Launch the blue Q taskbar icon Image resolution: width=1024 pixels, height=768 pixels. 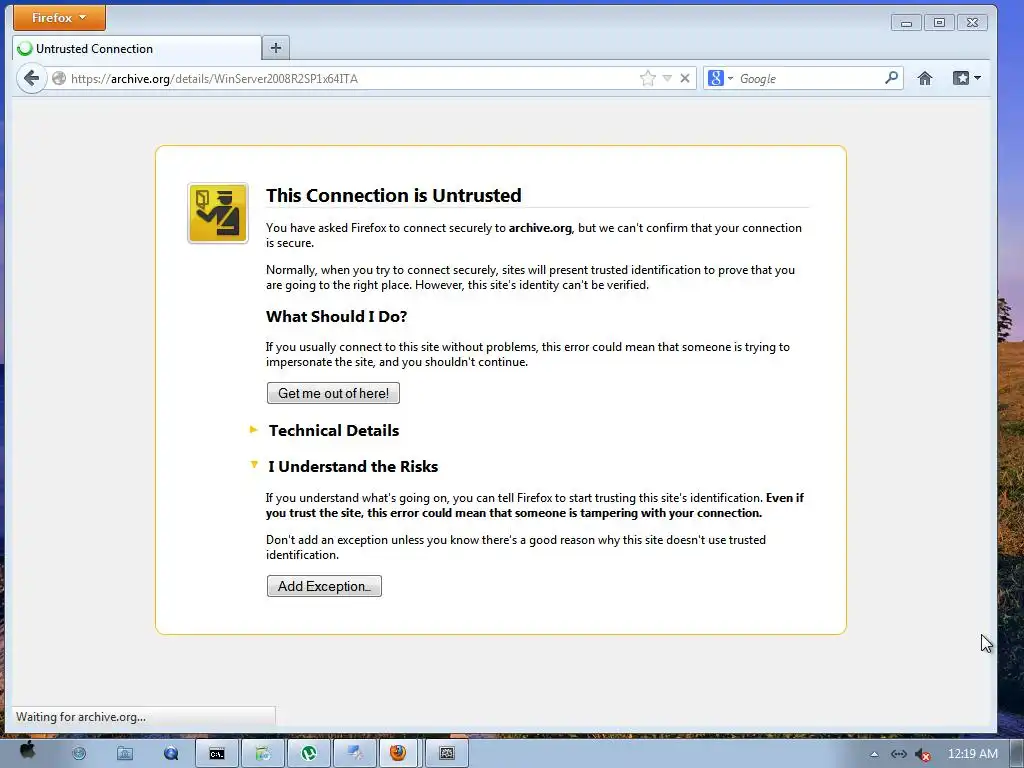coord(171,754)
